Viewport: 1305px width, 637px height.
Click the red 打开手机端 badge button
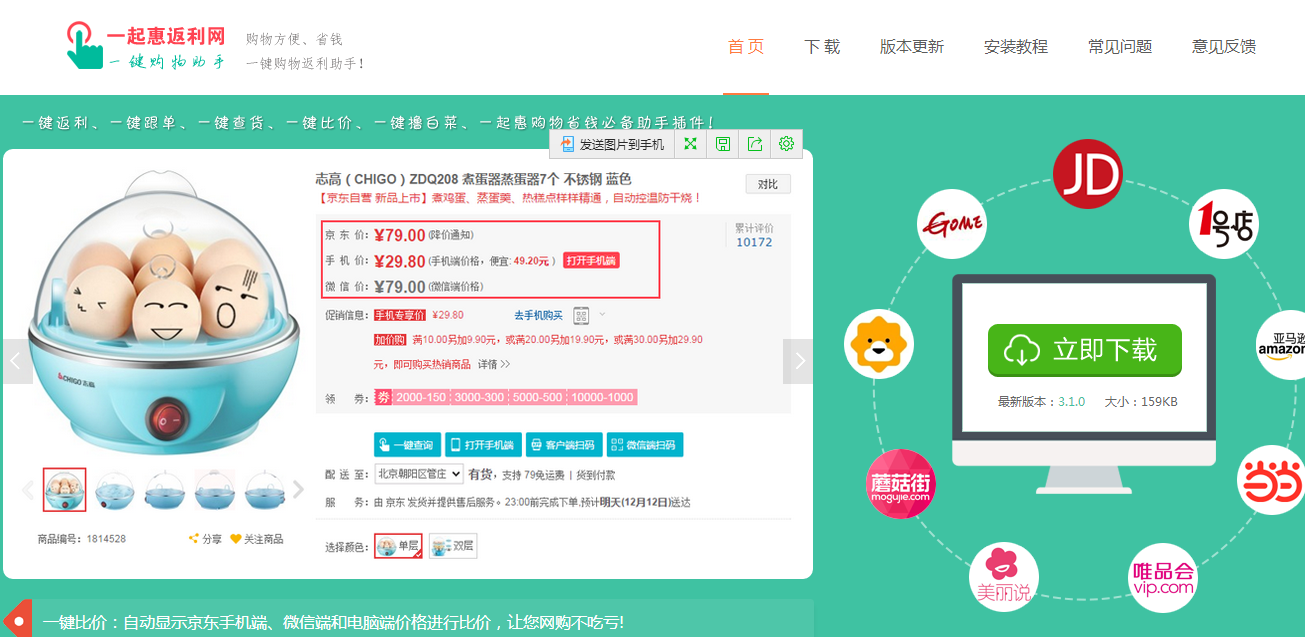pyautogui.click(x=591, y=261)
